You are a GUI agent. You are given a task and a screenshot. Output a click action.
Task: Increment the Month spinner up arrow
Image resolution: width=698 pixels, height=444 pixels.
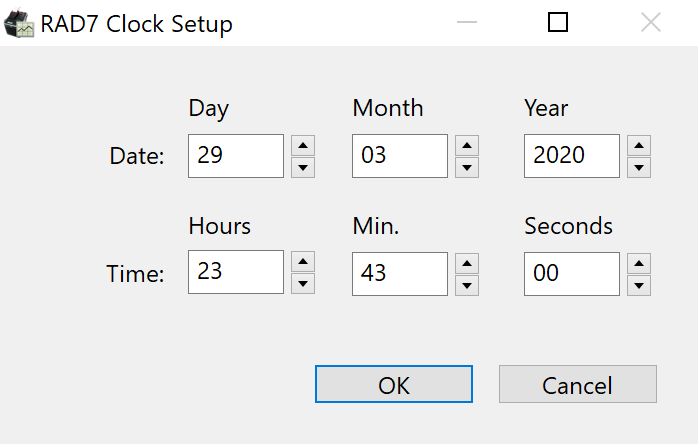466,145
